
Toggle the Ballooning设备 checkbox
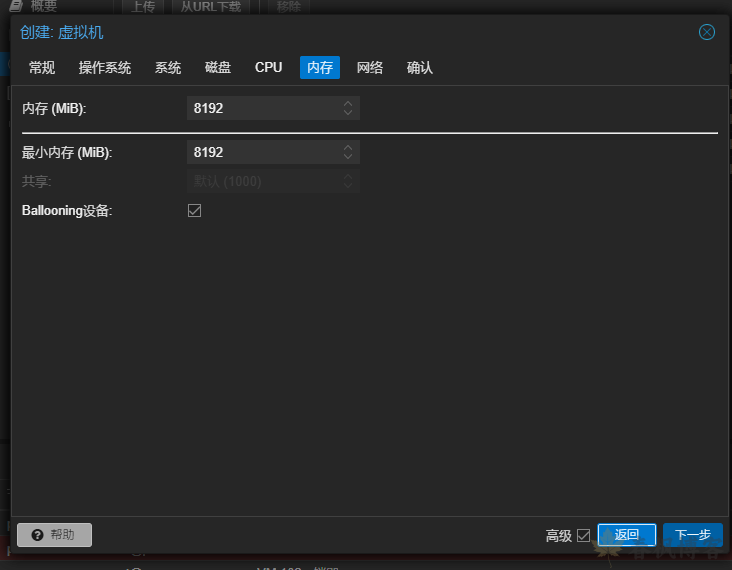[195, 211]
